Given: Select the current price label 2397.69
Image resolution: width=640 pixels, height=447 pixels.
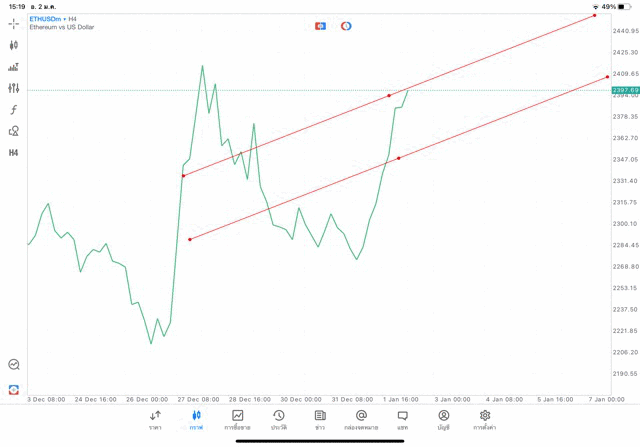Looking at the screenshot, I should pos(625,90).
